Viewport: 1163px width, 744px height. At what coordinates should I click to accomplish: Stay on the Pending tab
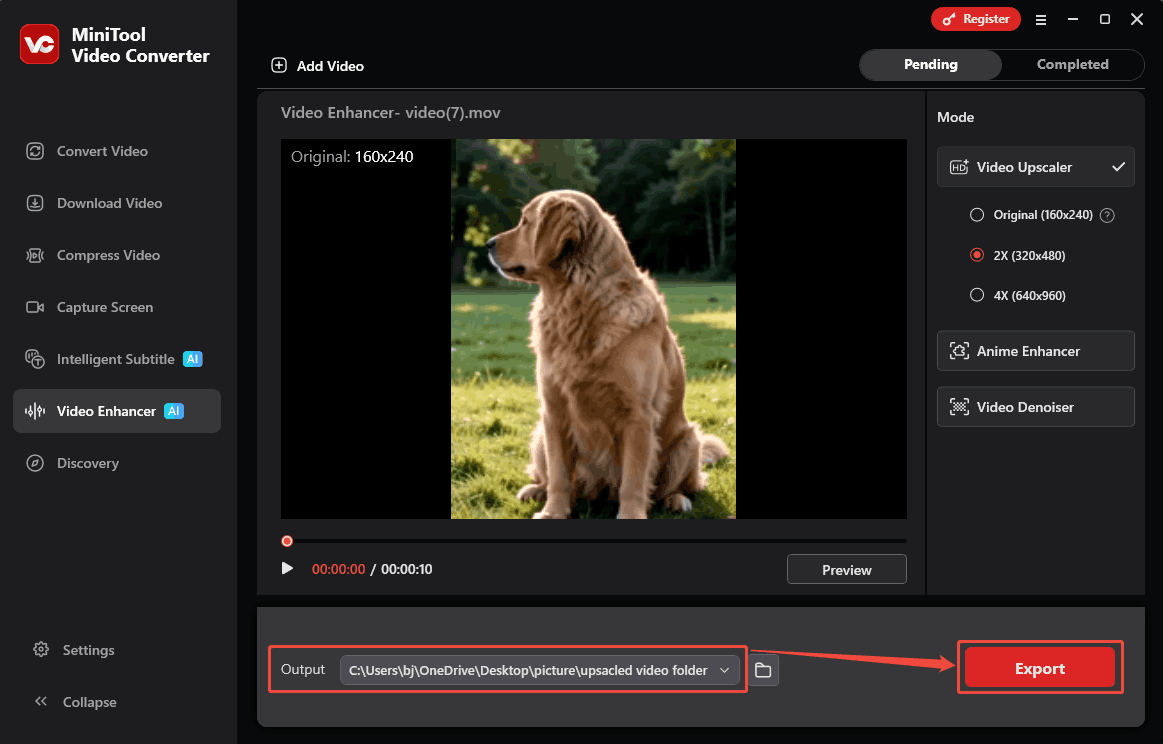(930, 64)
